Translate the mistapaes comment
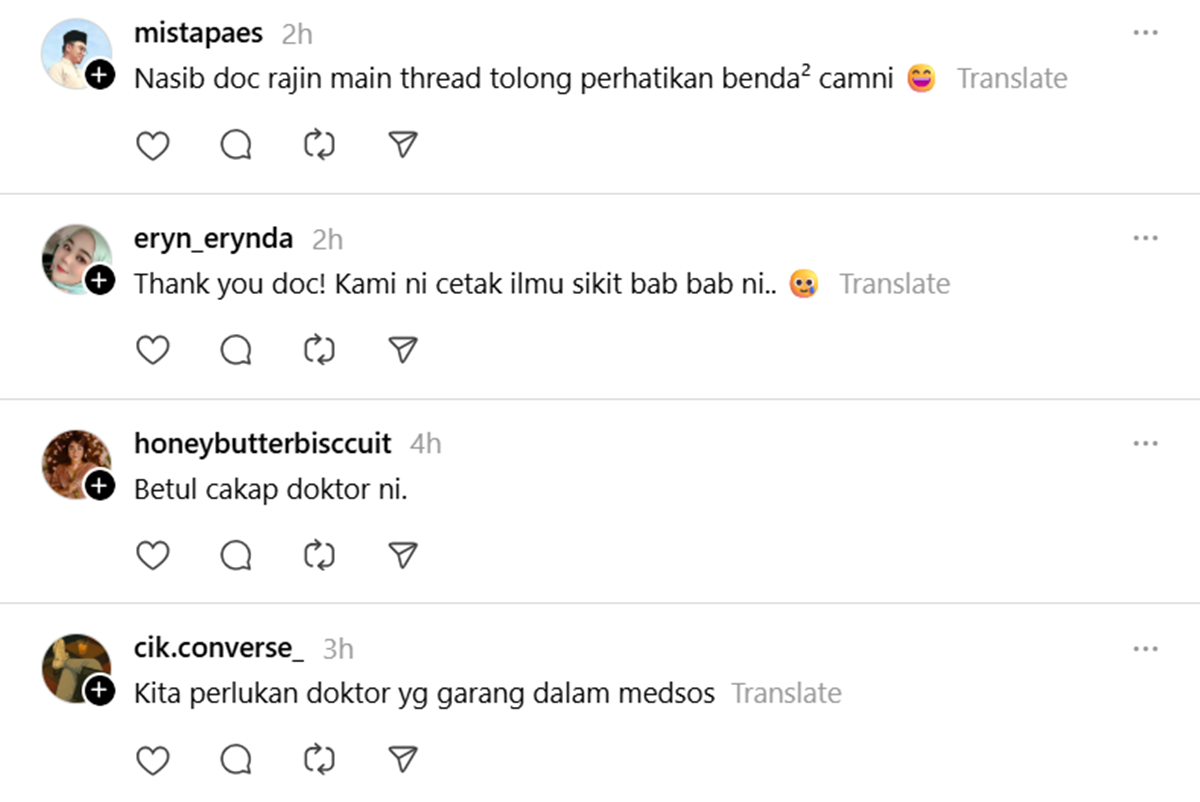The image size is (1200, 802). [1012, 78]
